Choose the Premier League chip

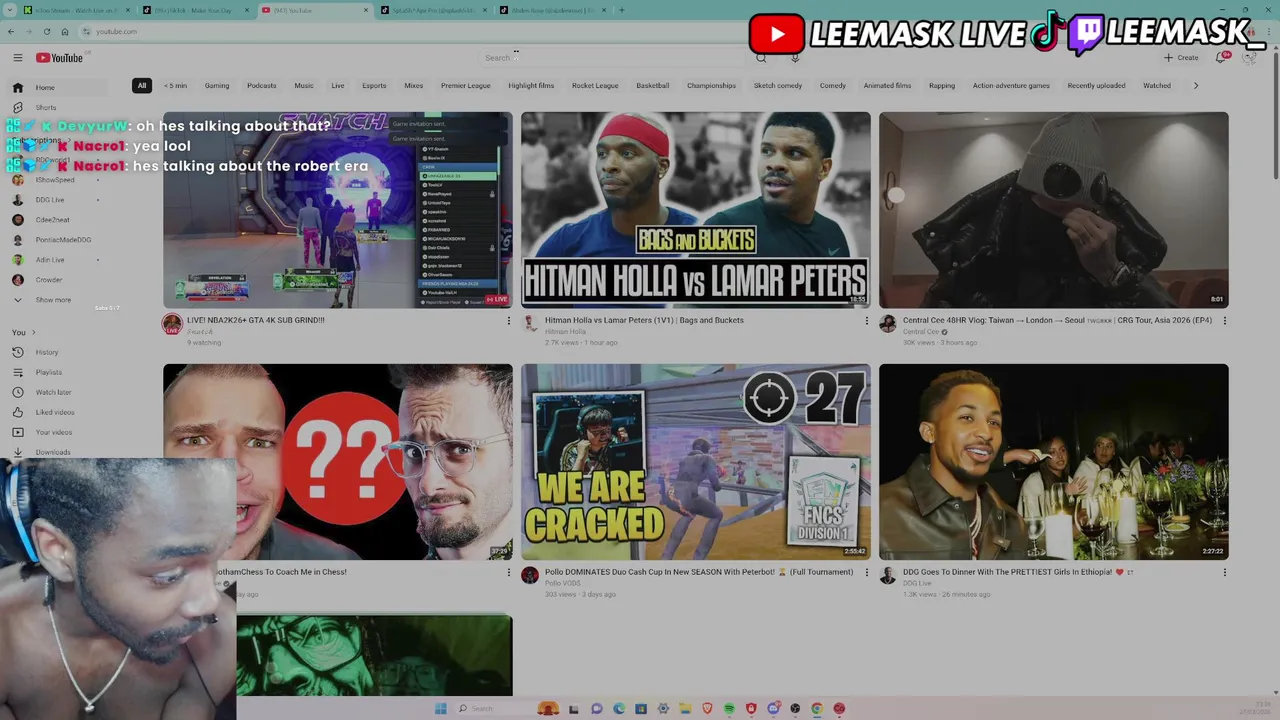[x=466, y=86]
